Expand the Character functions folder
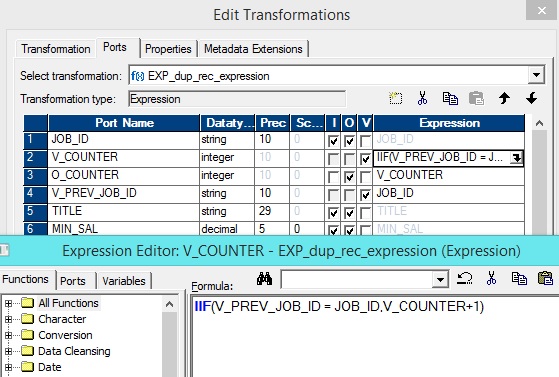The image size is (559, 377). tap(9, 319)
